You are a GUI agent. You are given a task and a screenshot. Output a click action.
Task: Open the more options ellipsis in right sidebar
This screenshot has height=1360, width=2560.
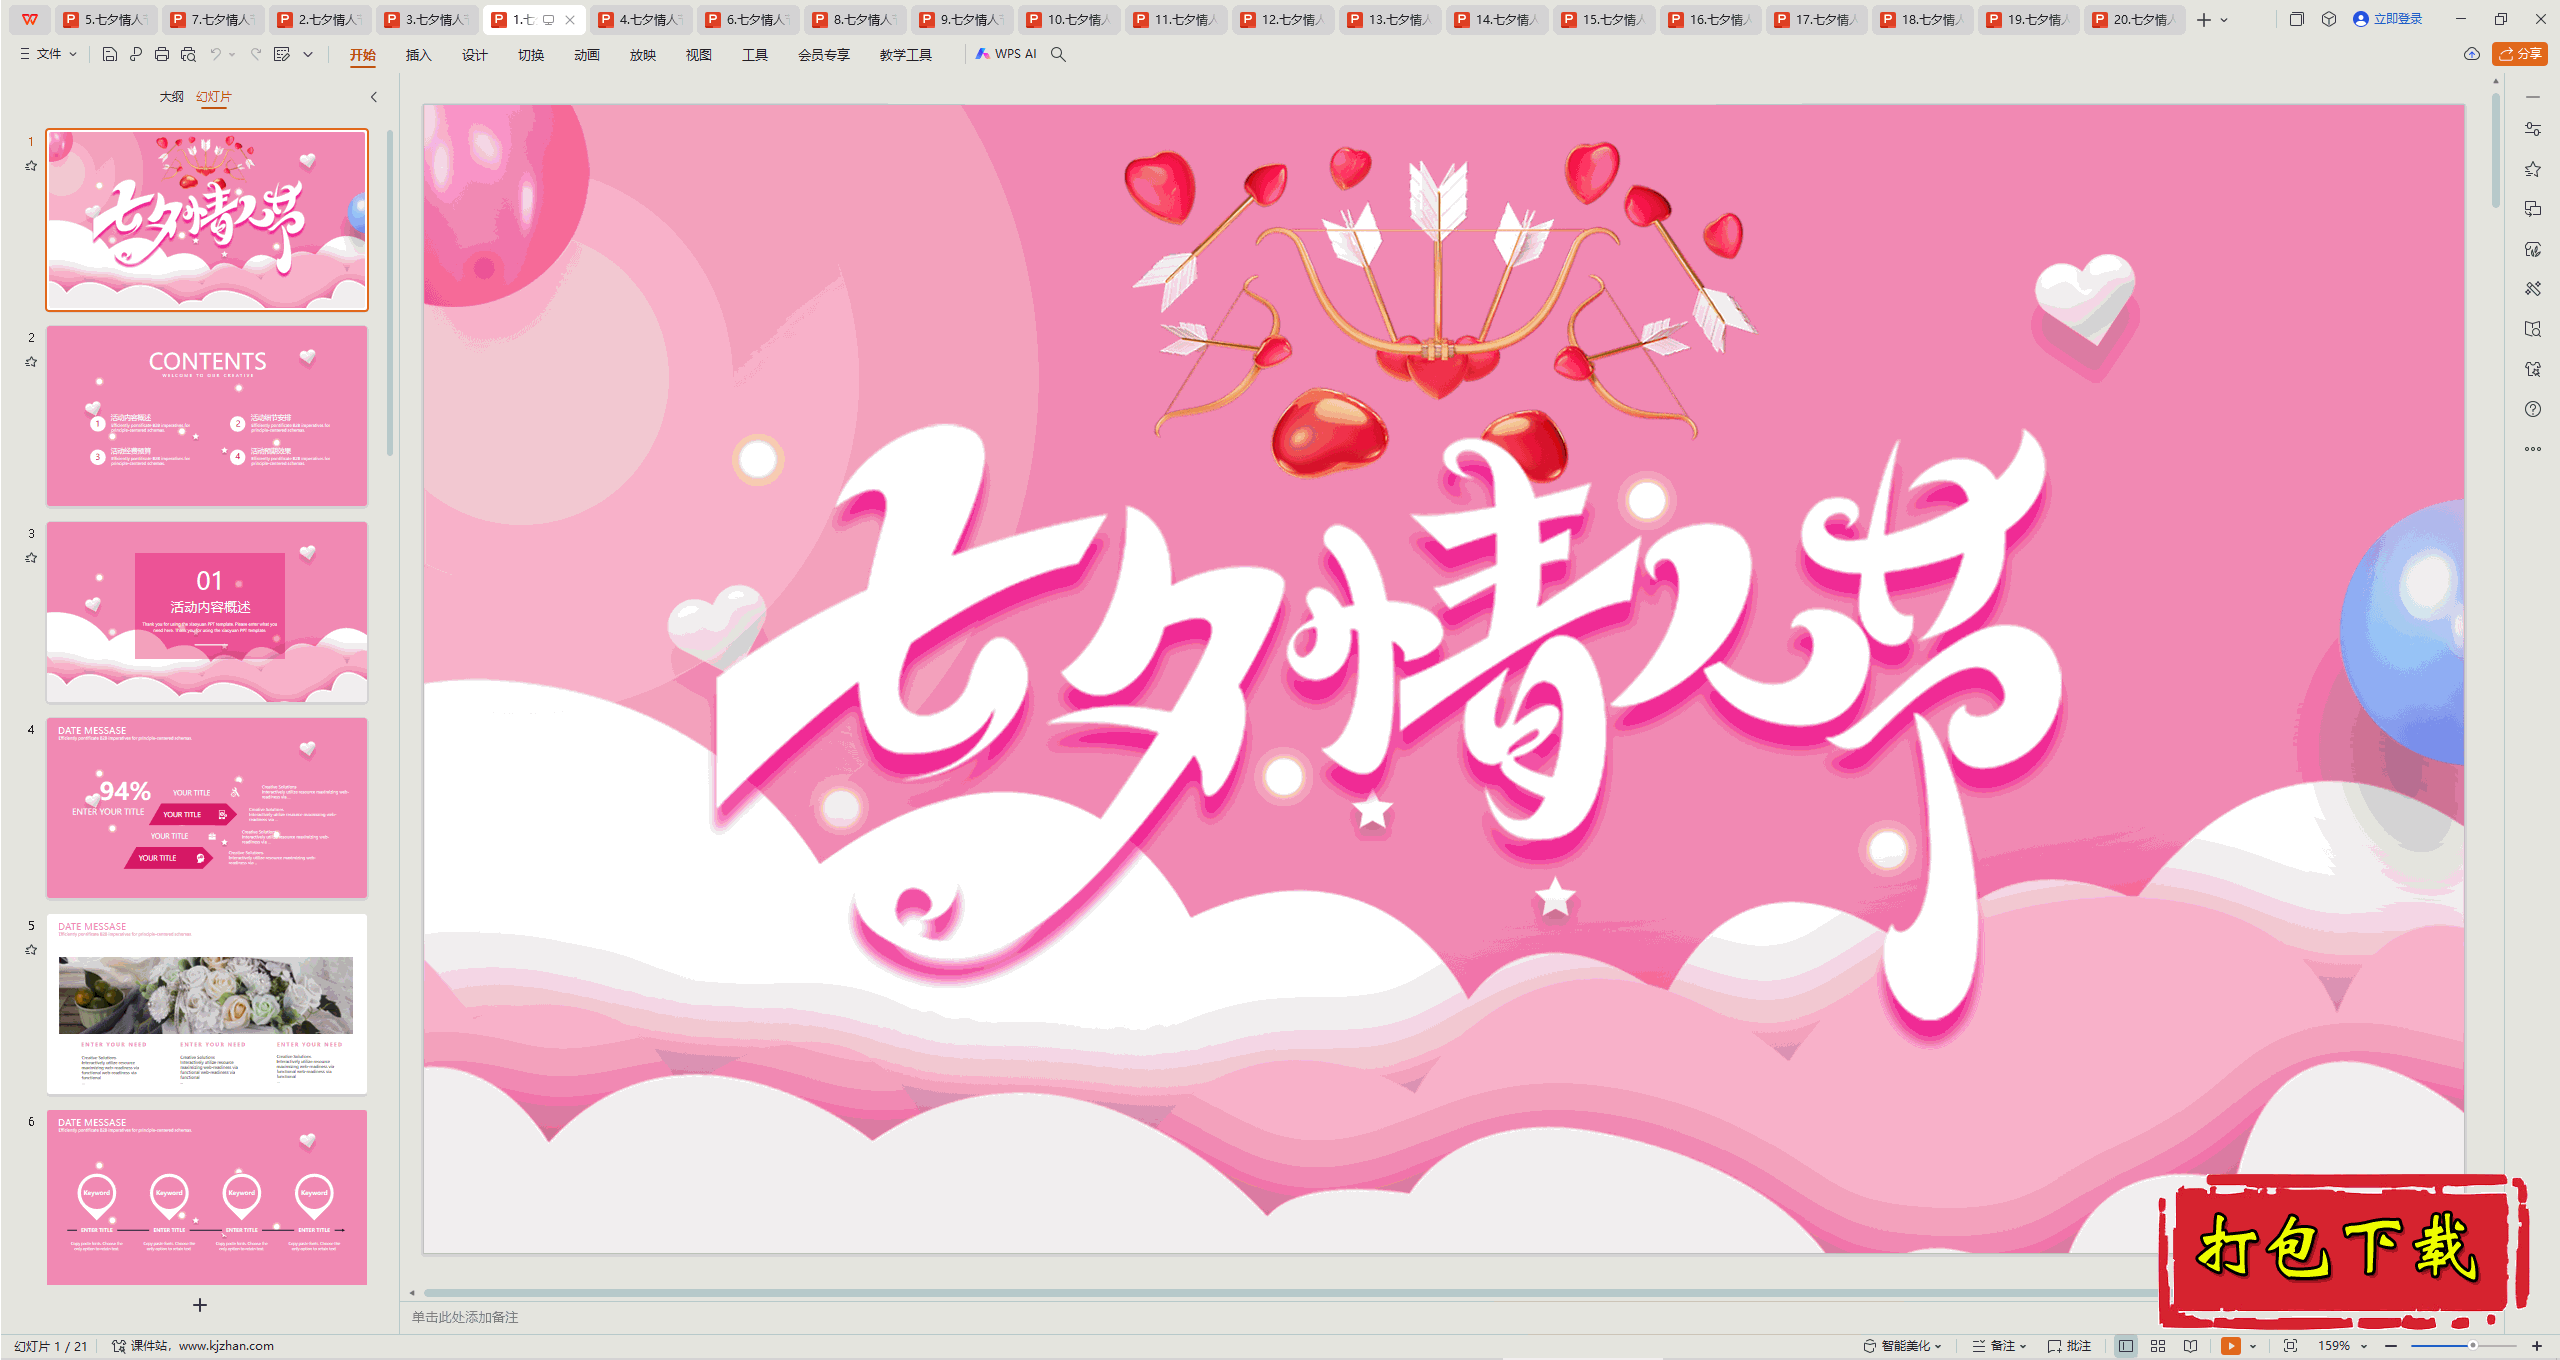2533,449
